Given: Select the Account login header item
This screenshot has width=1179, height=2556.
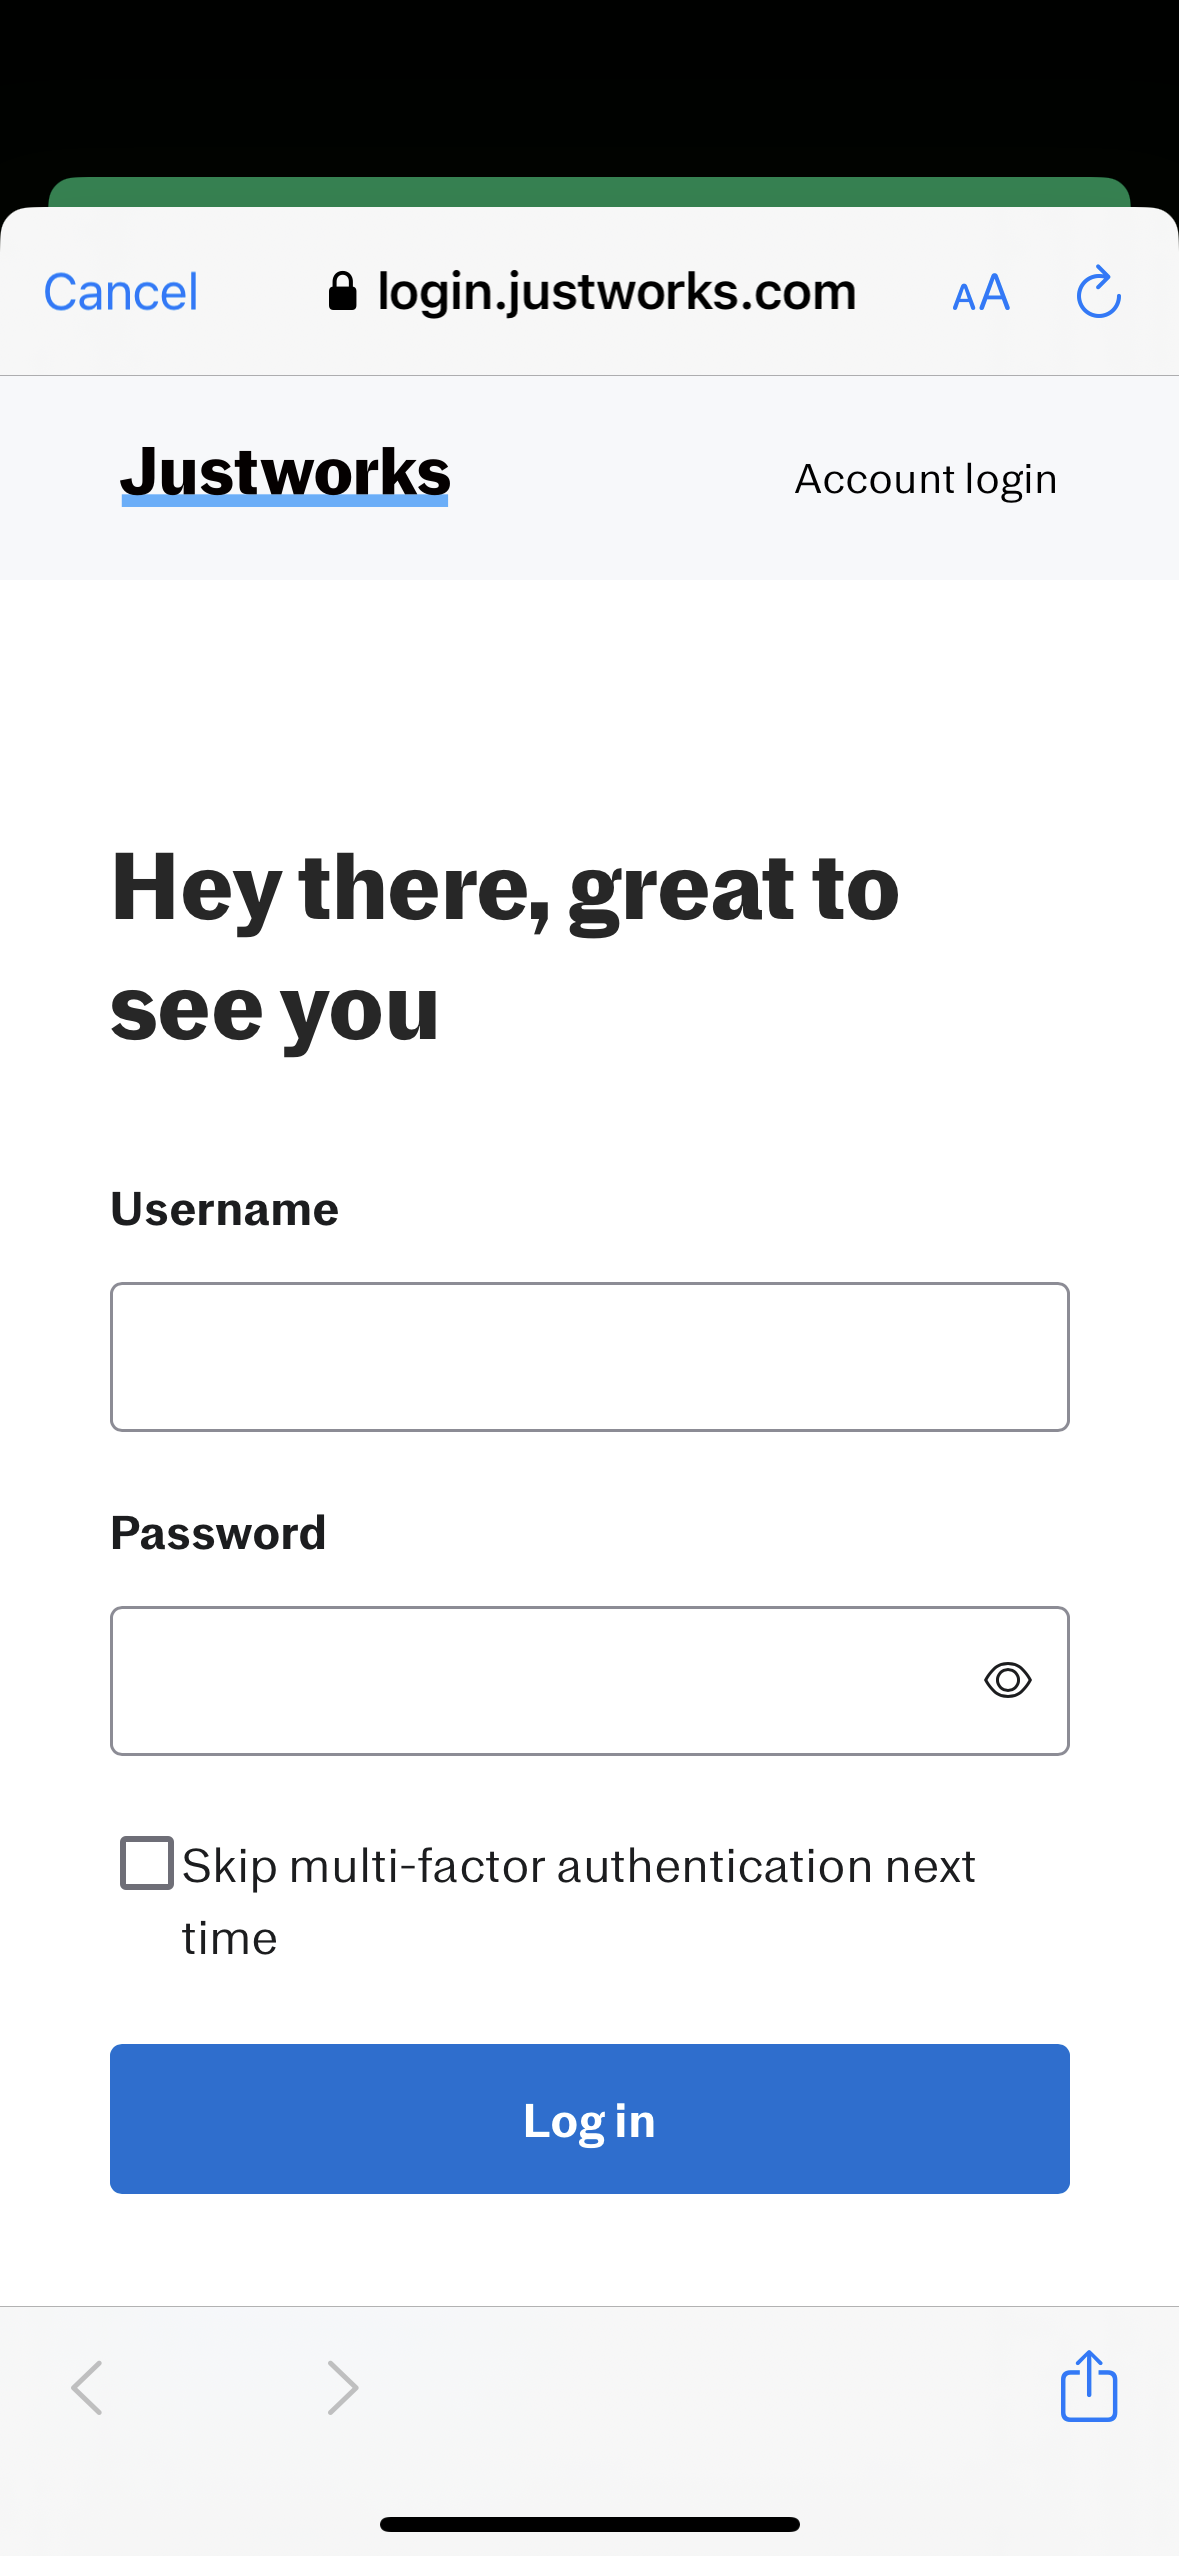Looking at the screenshot, I should [x=926, y=480].
